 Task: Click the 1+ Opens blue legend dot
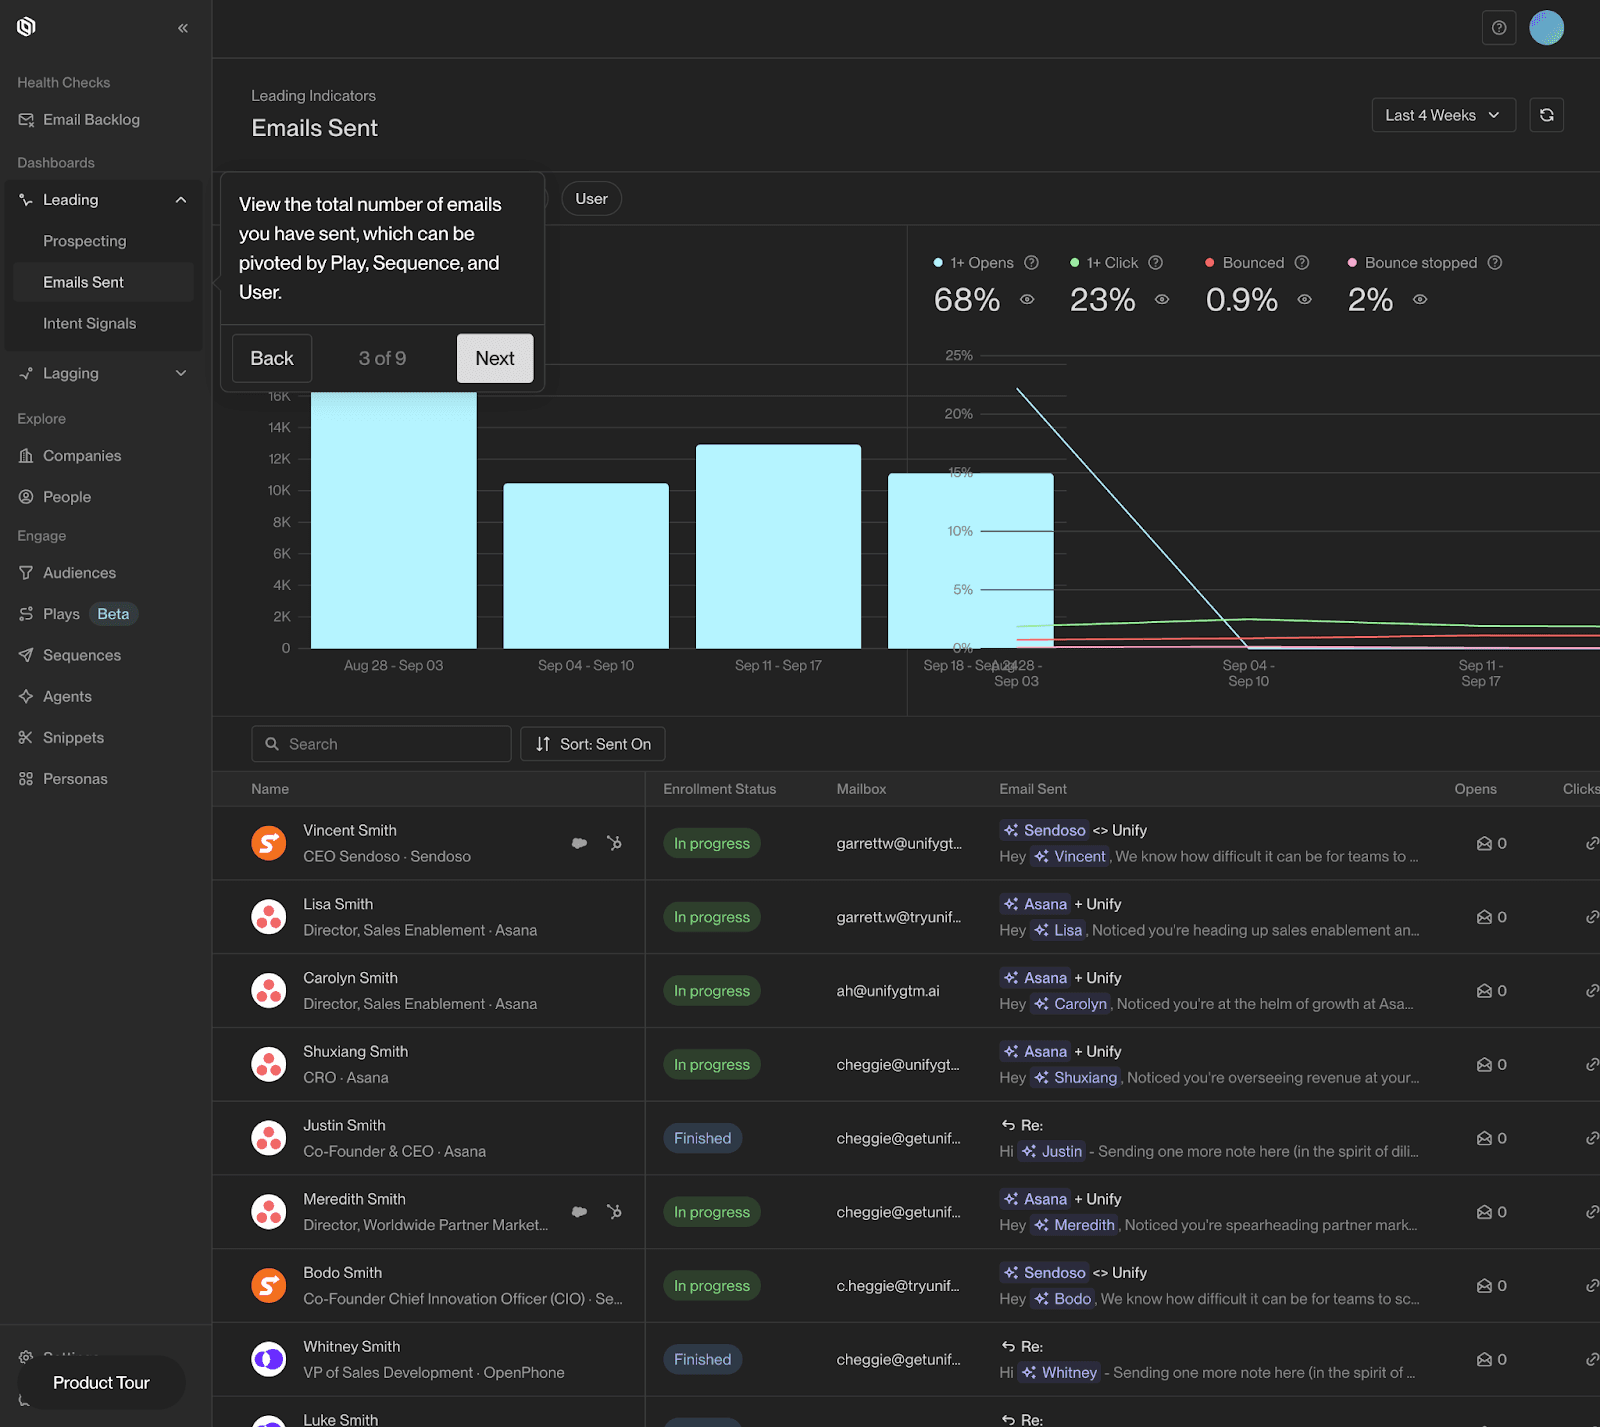[x=938, y=263]
